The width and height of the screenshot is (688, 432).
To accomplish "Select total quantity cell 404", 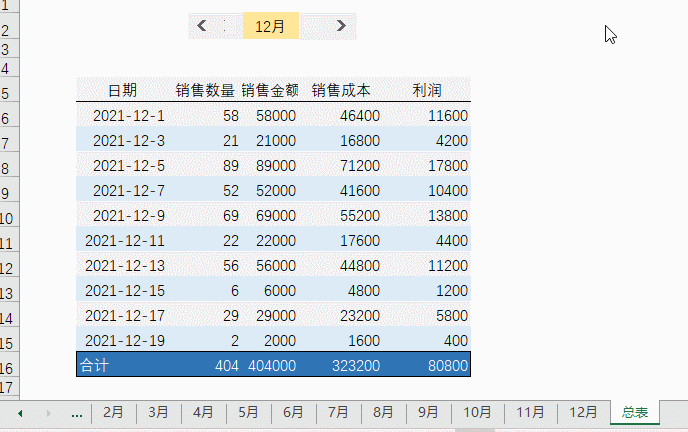I will [x=226, y=366].
